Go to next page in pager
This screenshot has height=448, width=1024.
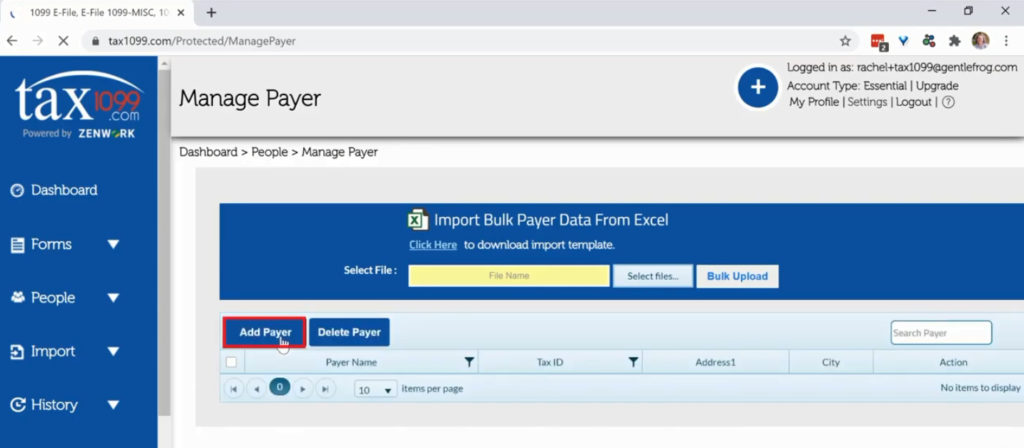tap(302, 389)
